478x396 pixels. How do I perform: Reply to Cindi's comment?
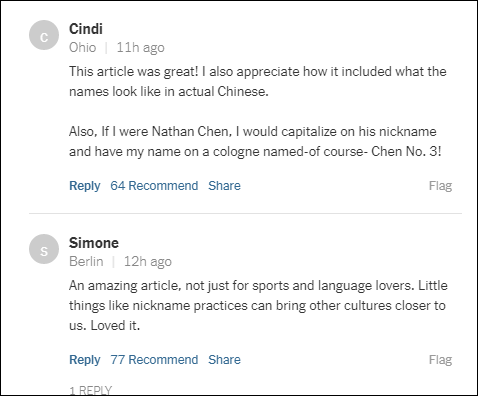85,186
